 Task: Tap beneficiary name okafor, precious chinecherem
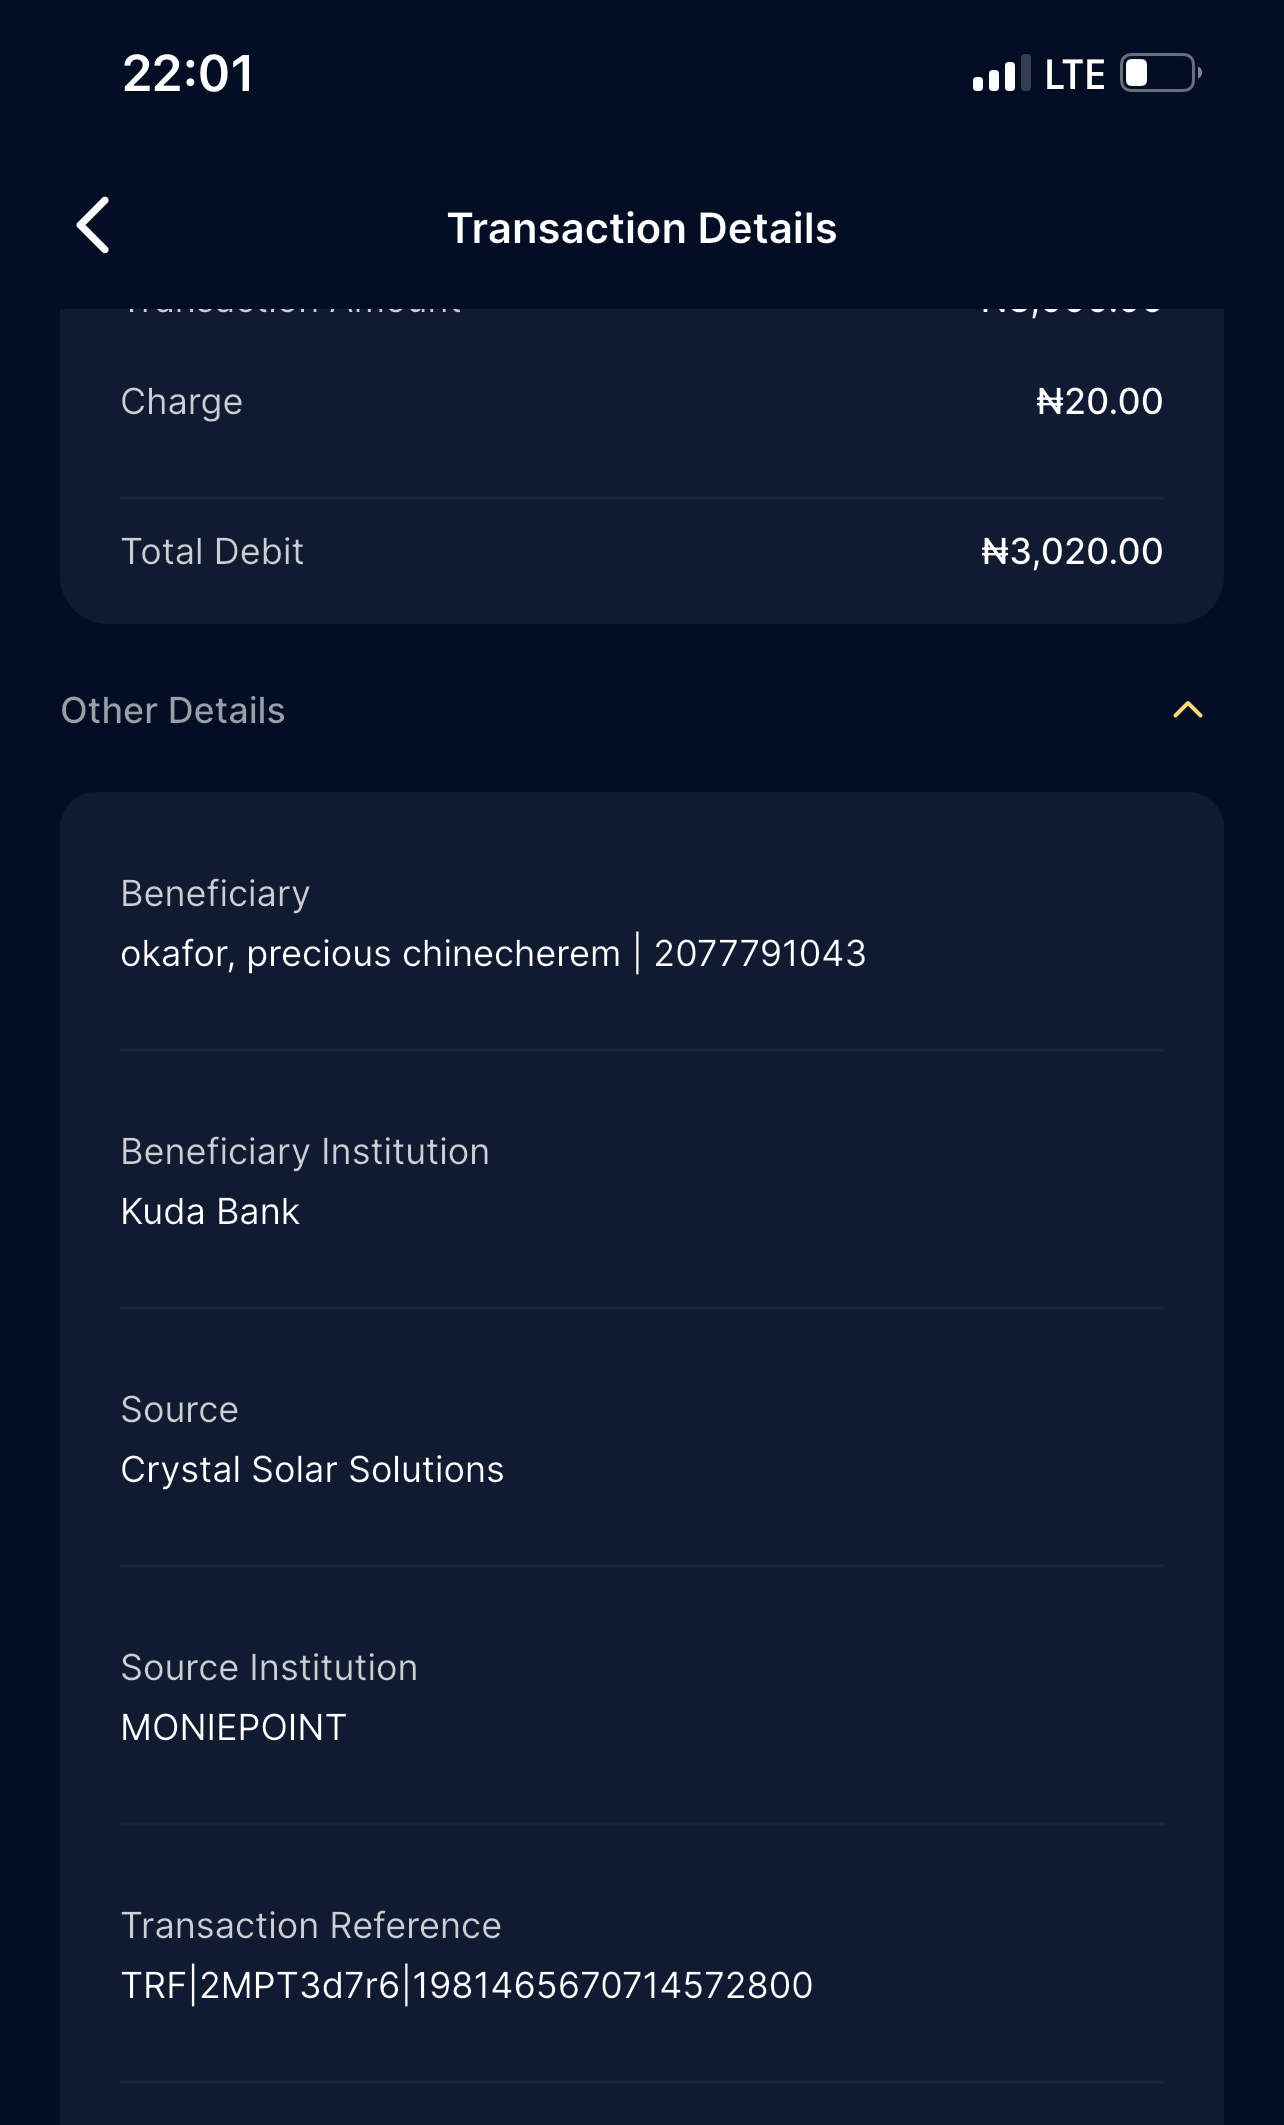[x=370, y=954]
